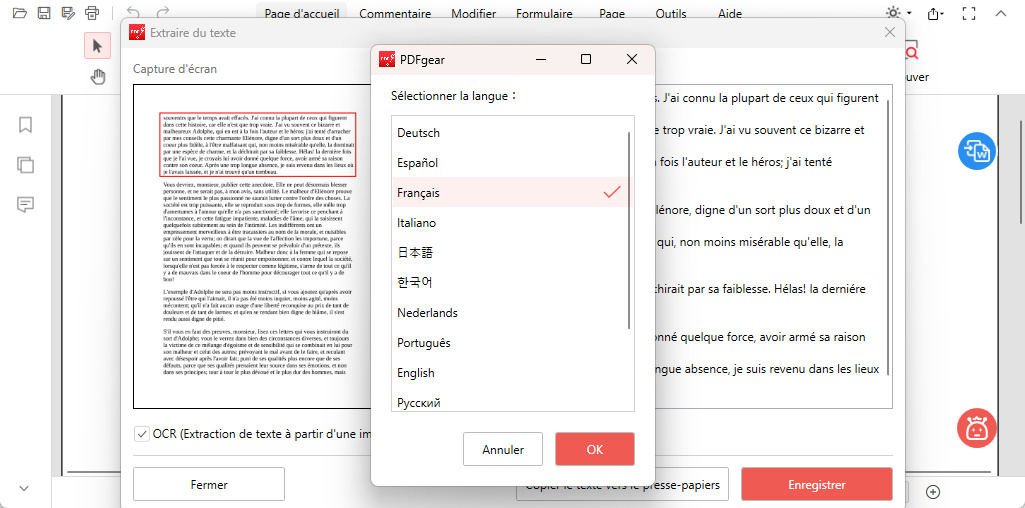Select the hand pan tool
Image resolution: width=1025 pixels, height=508 pixels.
tap(97, 77)
